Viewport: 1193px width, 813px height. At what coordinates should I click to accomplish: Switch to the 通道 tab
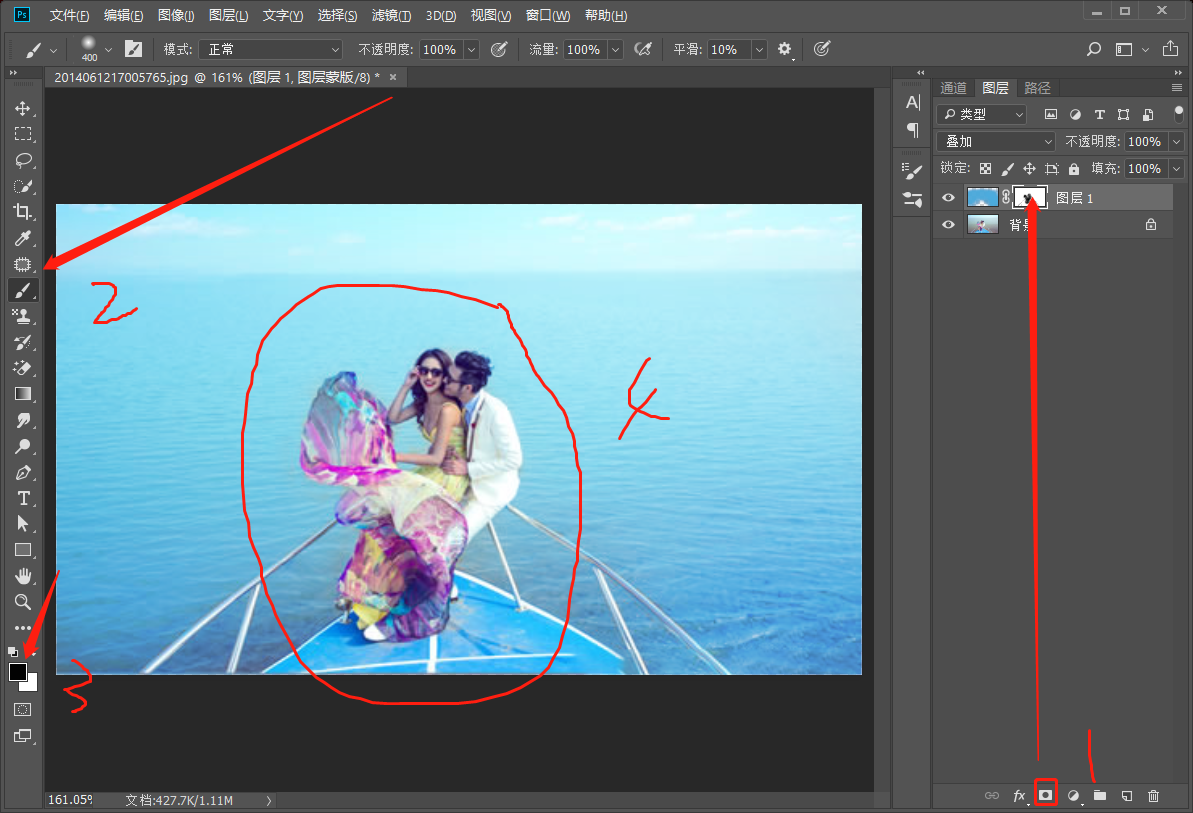point(953,88)
